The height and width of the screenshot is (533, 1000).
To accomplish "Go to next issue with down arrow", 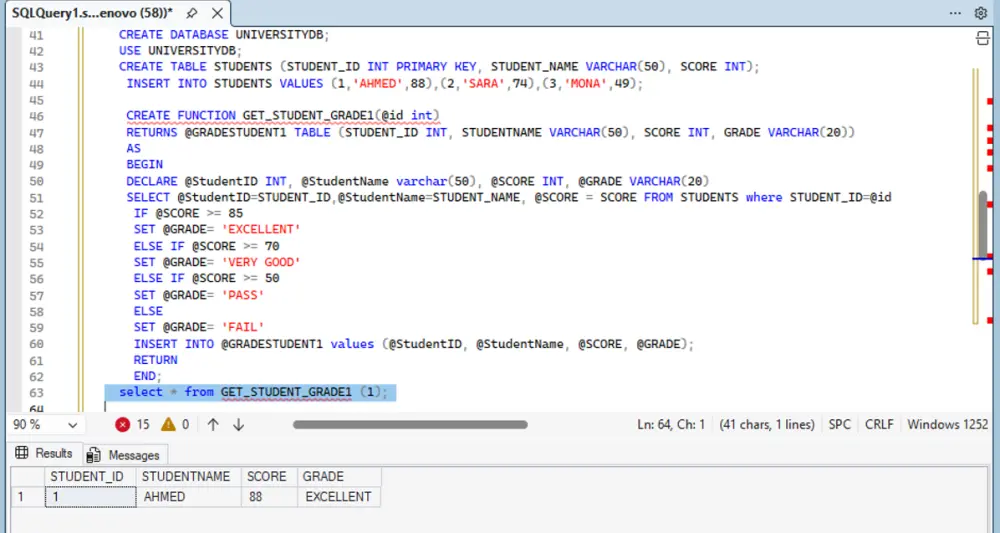I will tap(239, 425).
